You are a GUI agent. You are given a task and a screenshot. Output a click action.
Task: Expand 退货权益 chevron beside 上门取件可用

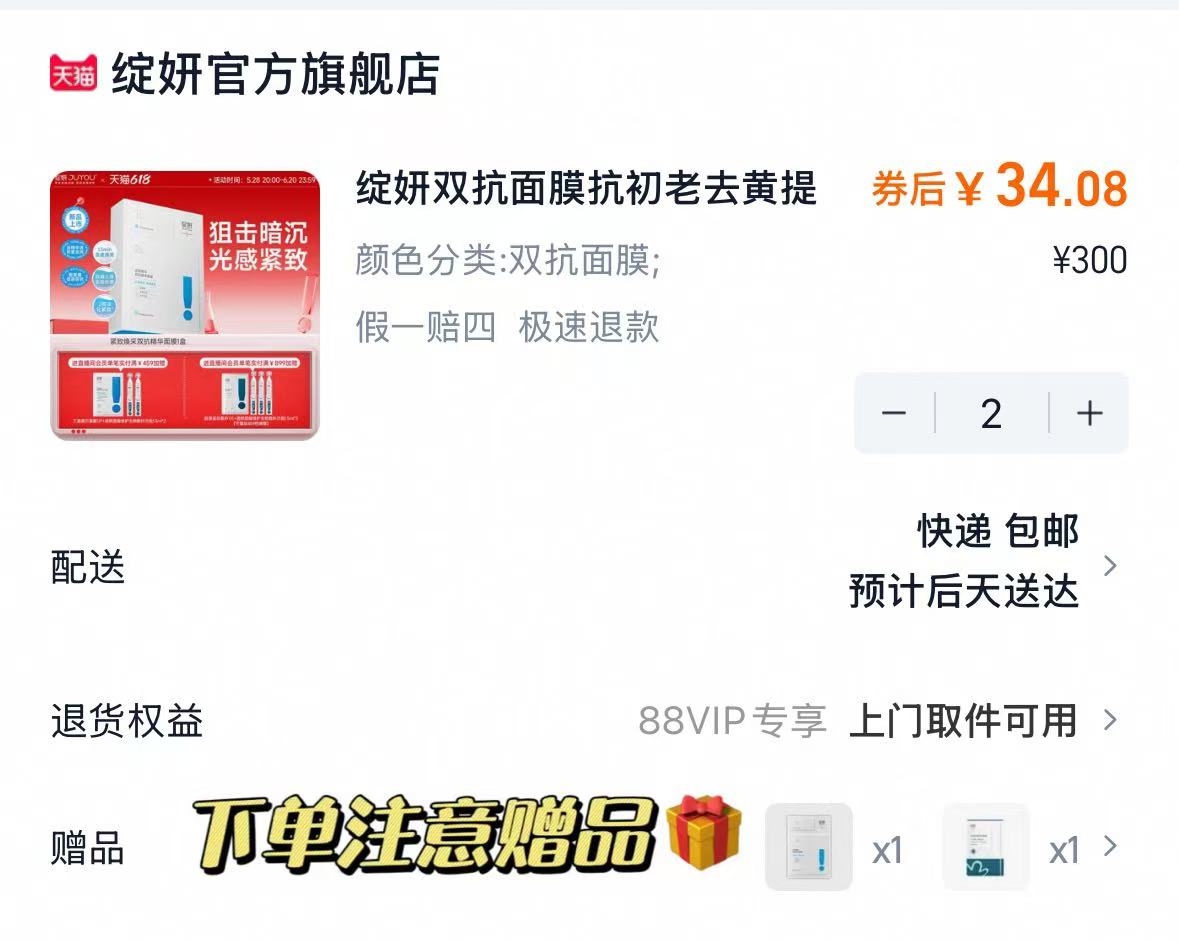click(x=1110, y=721)
